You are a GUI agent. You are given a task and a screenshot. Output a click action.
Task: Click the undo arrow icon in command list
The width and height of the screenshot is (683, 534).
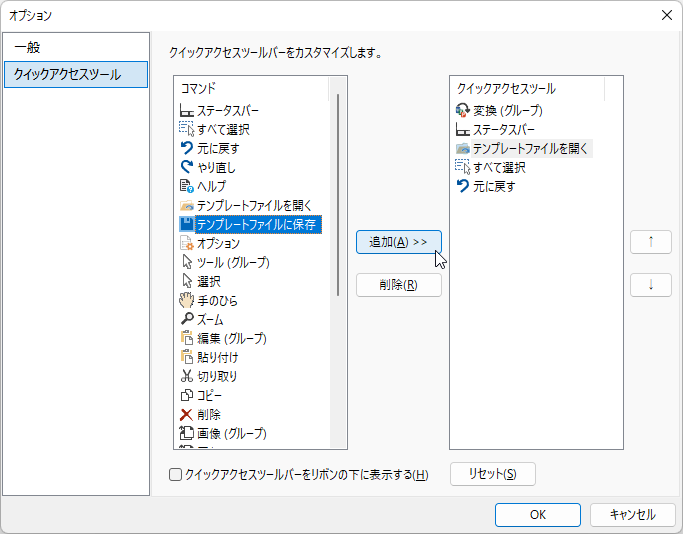point(186,149)
